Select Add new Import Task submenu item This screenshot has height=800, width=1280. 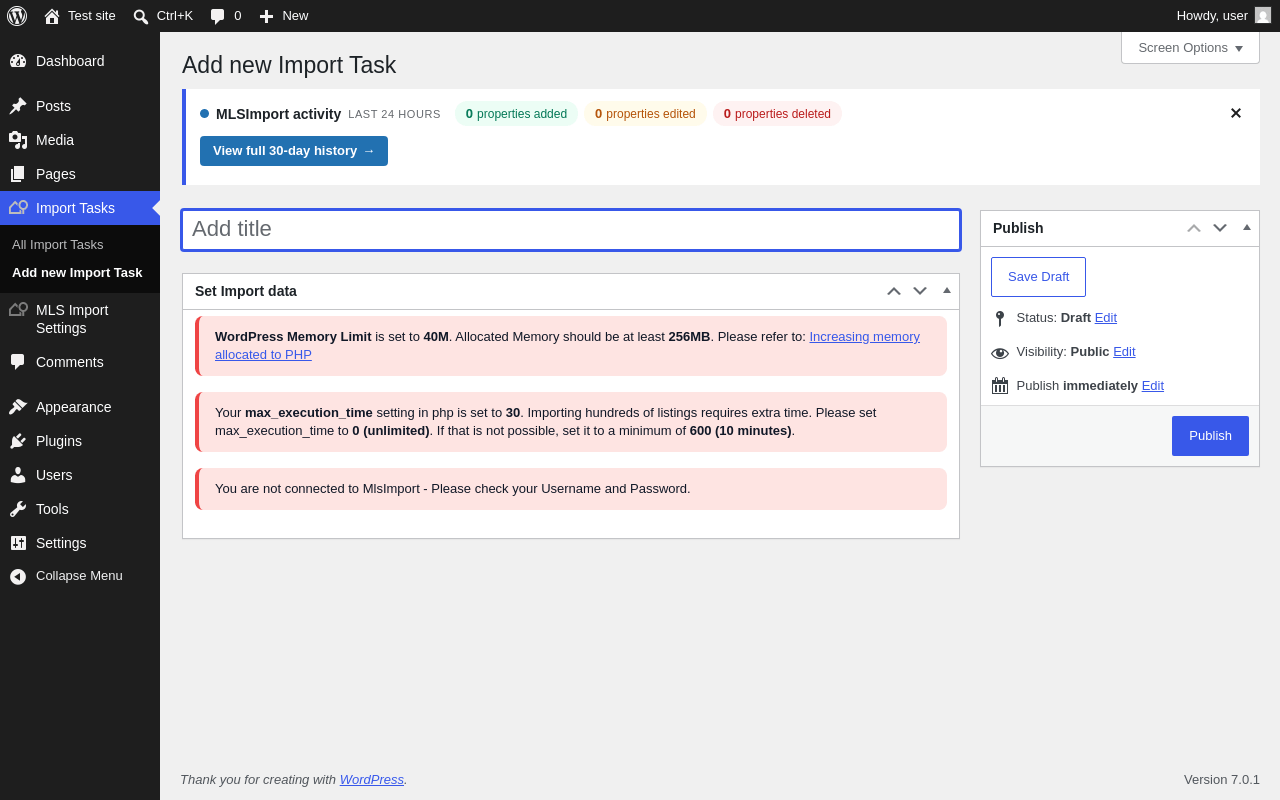[x=77, y=272]
